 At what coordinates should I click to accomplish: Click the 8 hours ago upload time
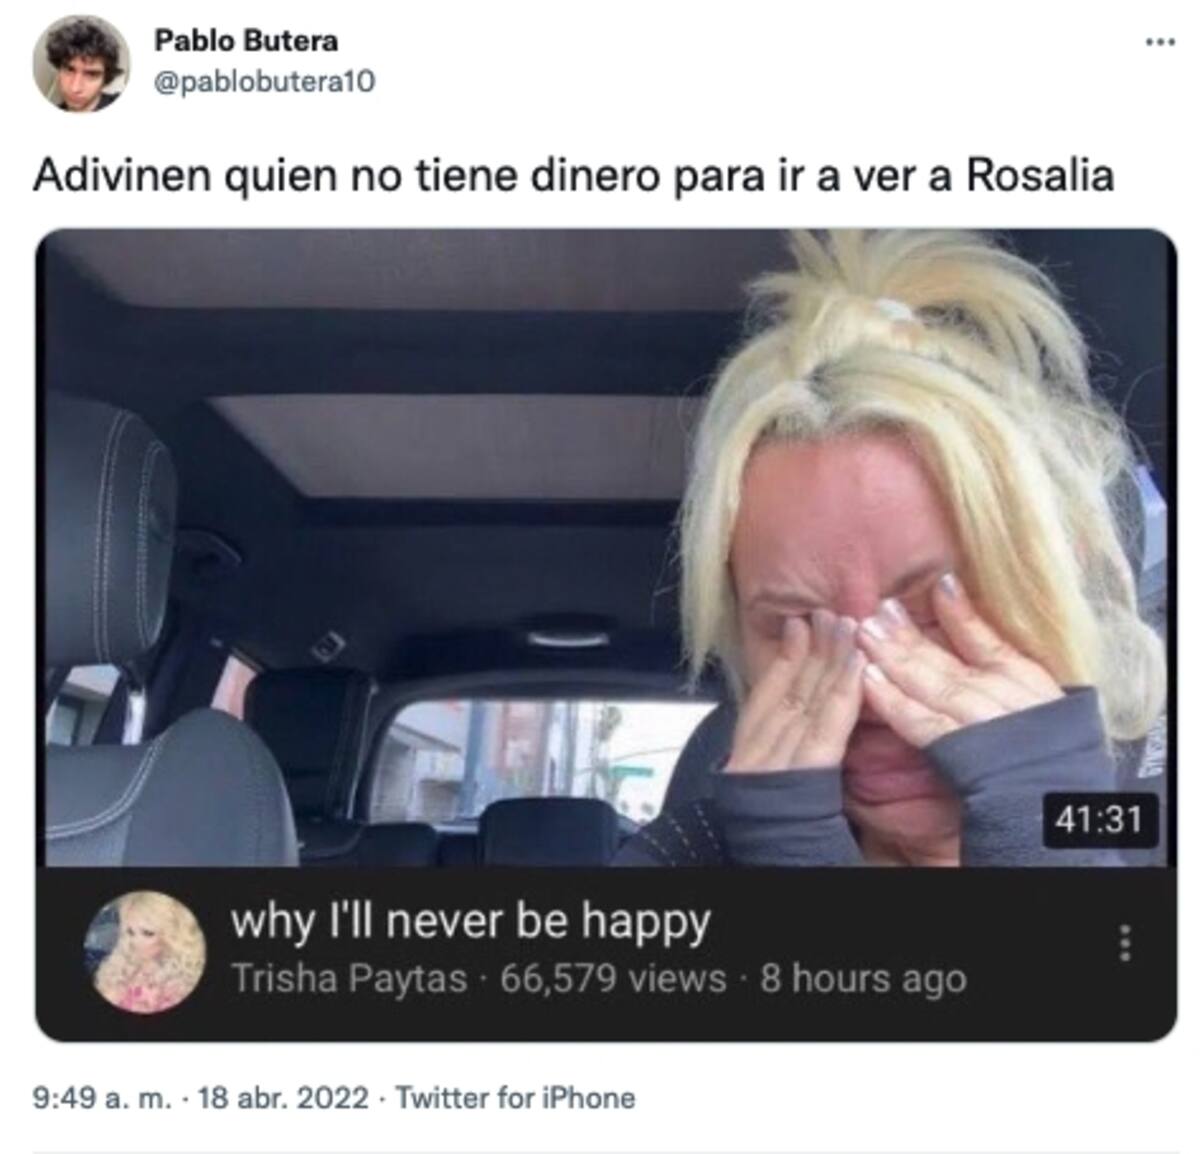[x=863, y=978]
